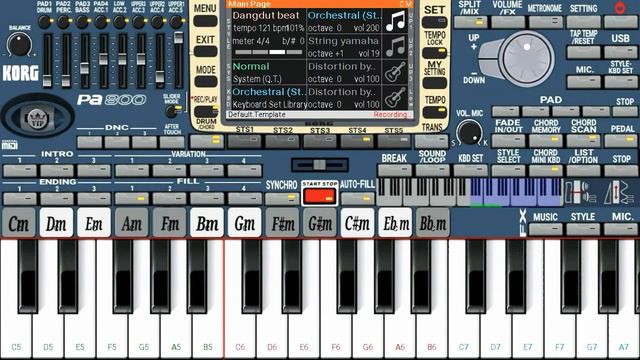Tap the guitar icon in the Normal System row
Viewport: 640px width, 360px height.
(x=396, y=71)
